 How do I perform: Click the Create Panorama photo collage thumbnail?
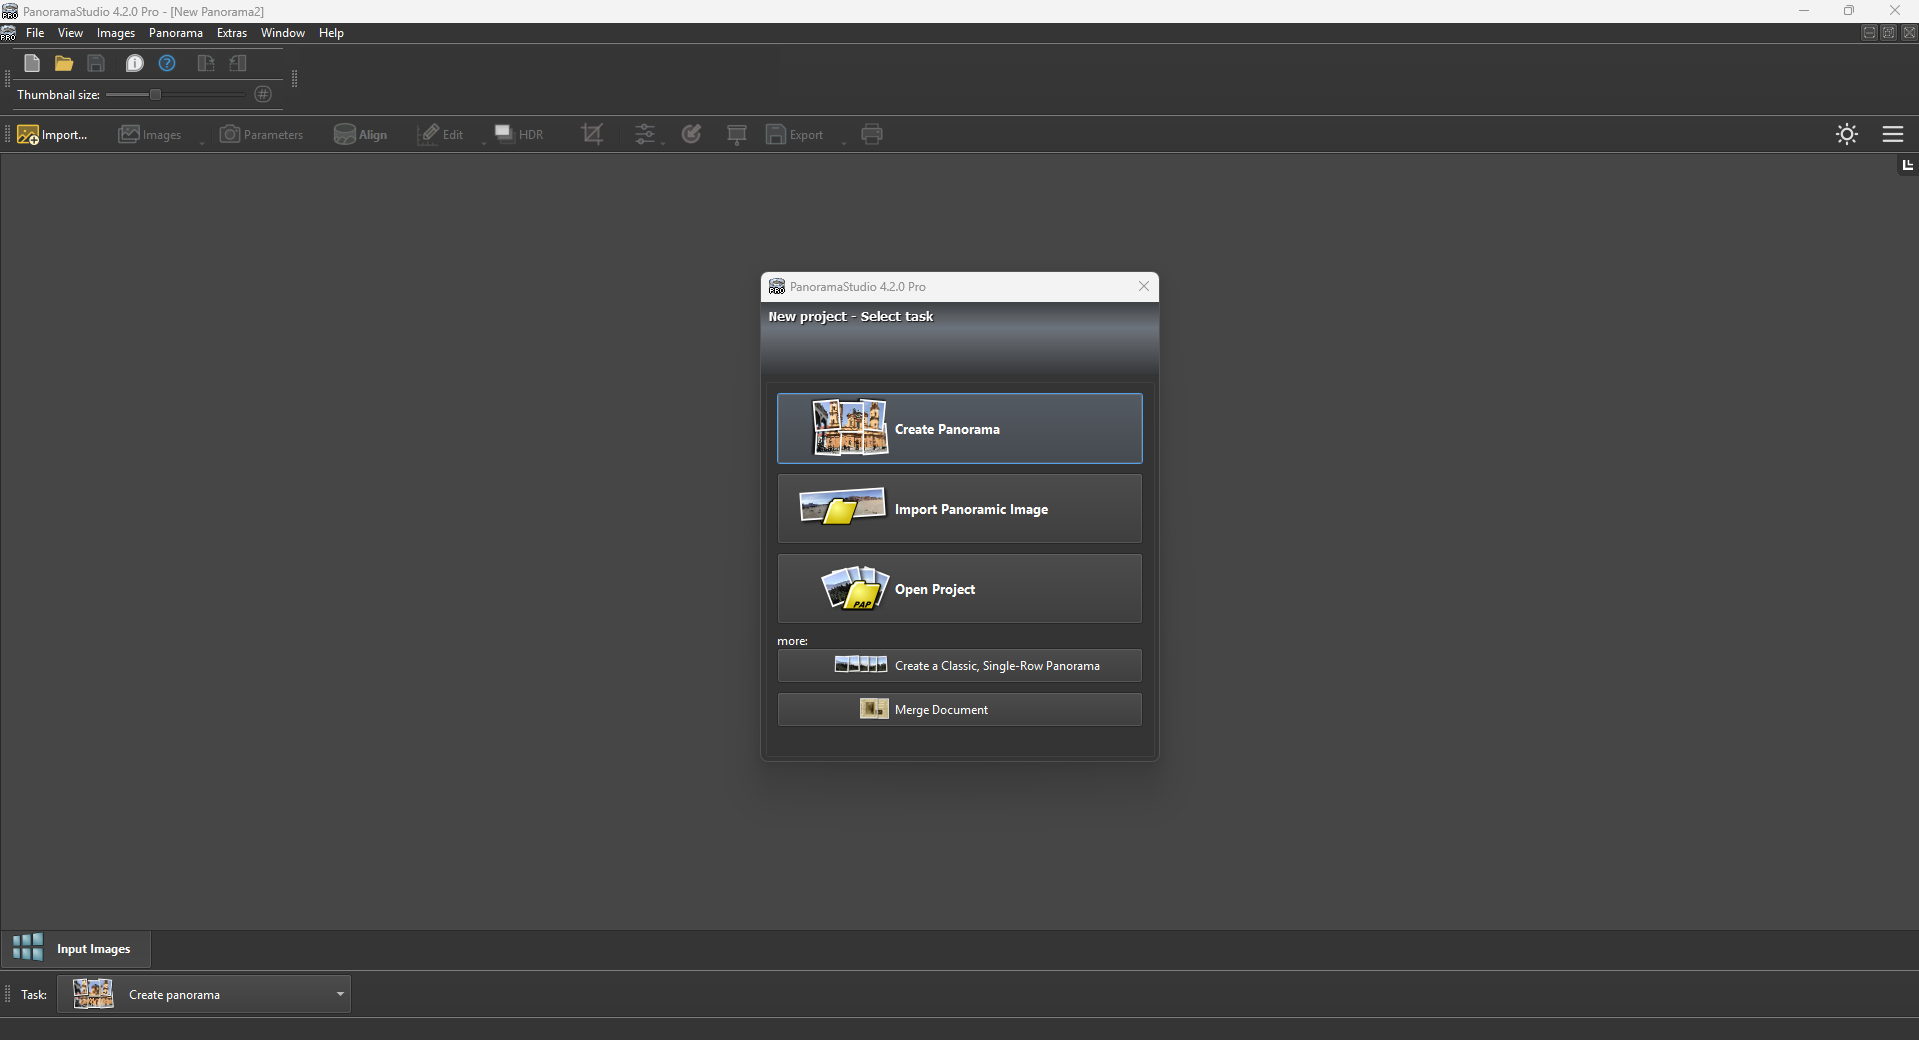coord(850,428)
